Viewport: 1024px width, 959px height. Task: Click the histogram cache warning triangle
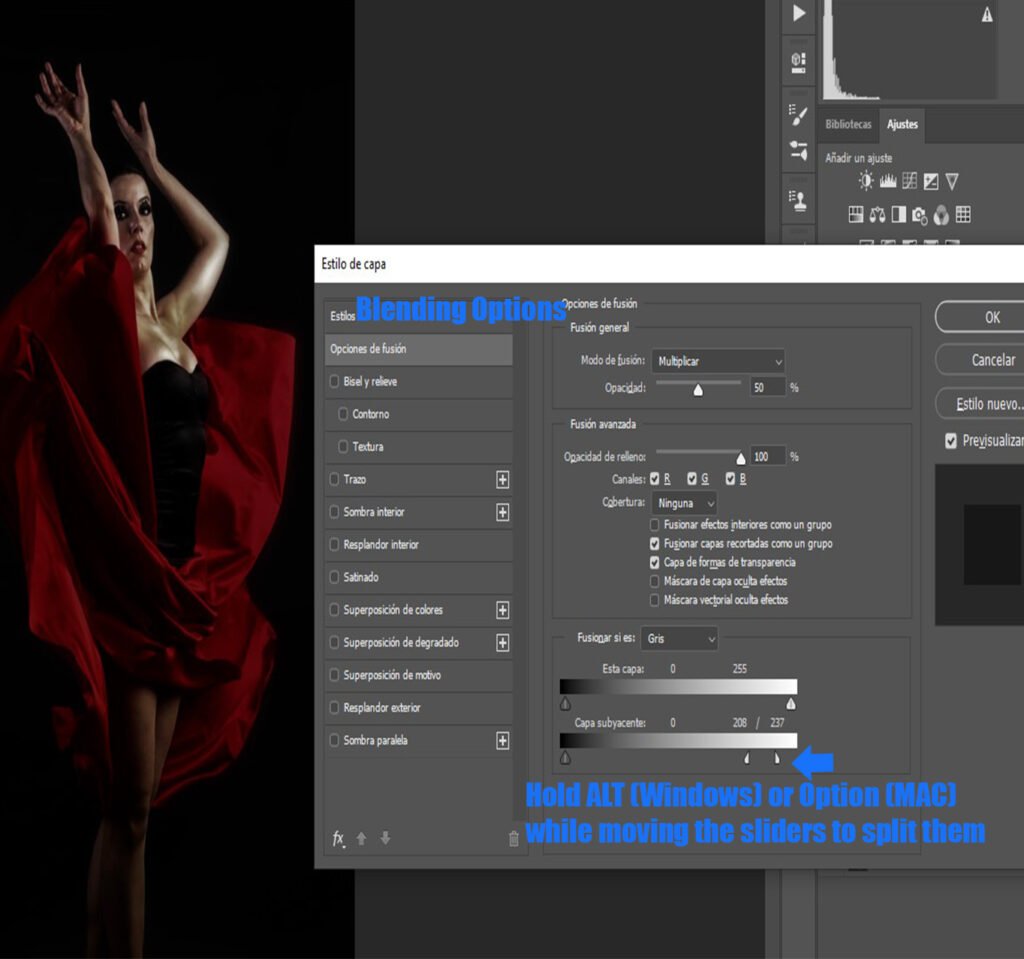[987, 14]
